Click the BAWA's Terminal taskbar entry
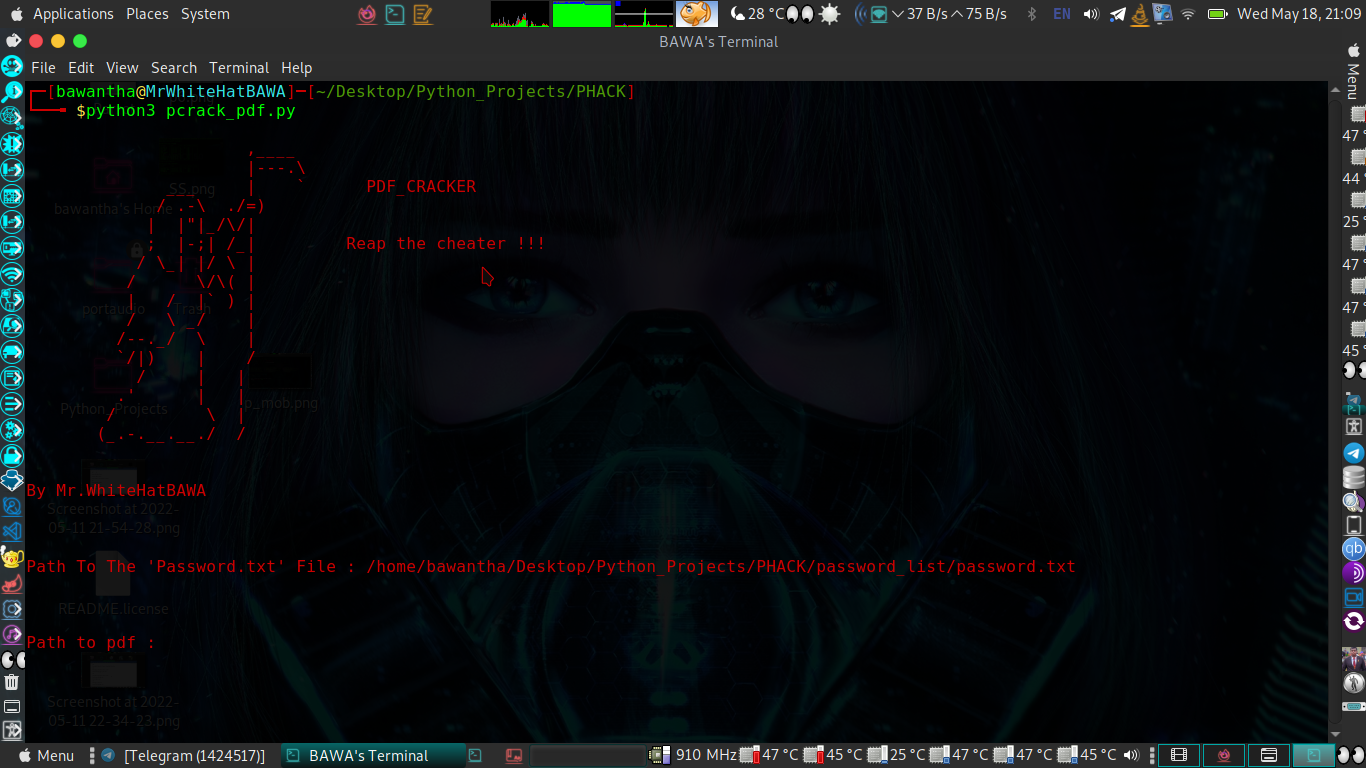 (370, 755)
